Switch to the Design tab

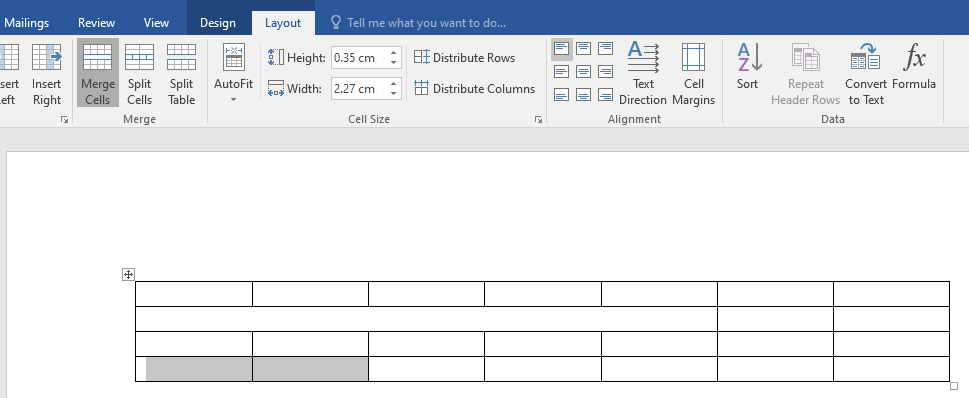pos(218,23)
